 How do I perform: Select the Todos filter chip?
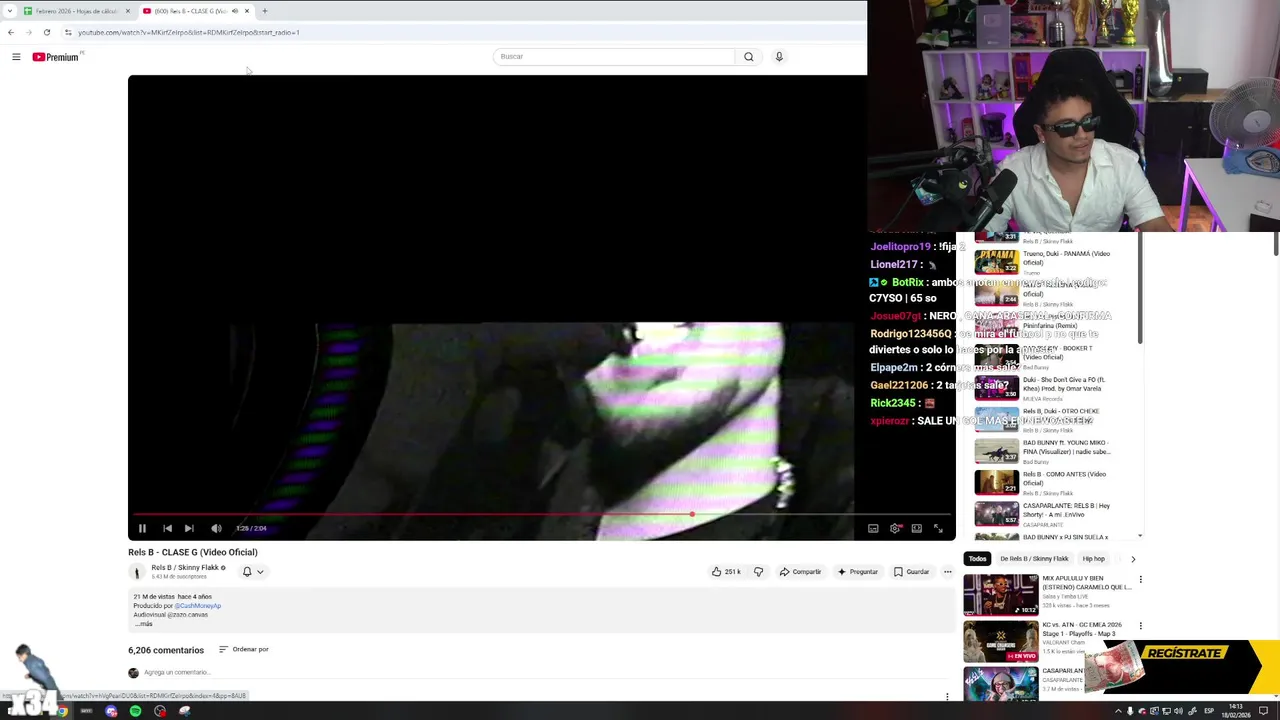[x=978, y=559]
